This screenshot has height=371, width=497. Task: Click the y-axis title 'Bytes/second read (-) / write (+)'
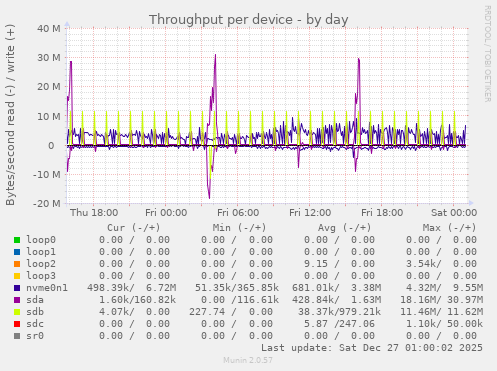[x=10, y=115]
